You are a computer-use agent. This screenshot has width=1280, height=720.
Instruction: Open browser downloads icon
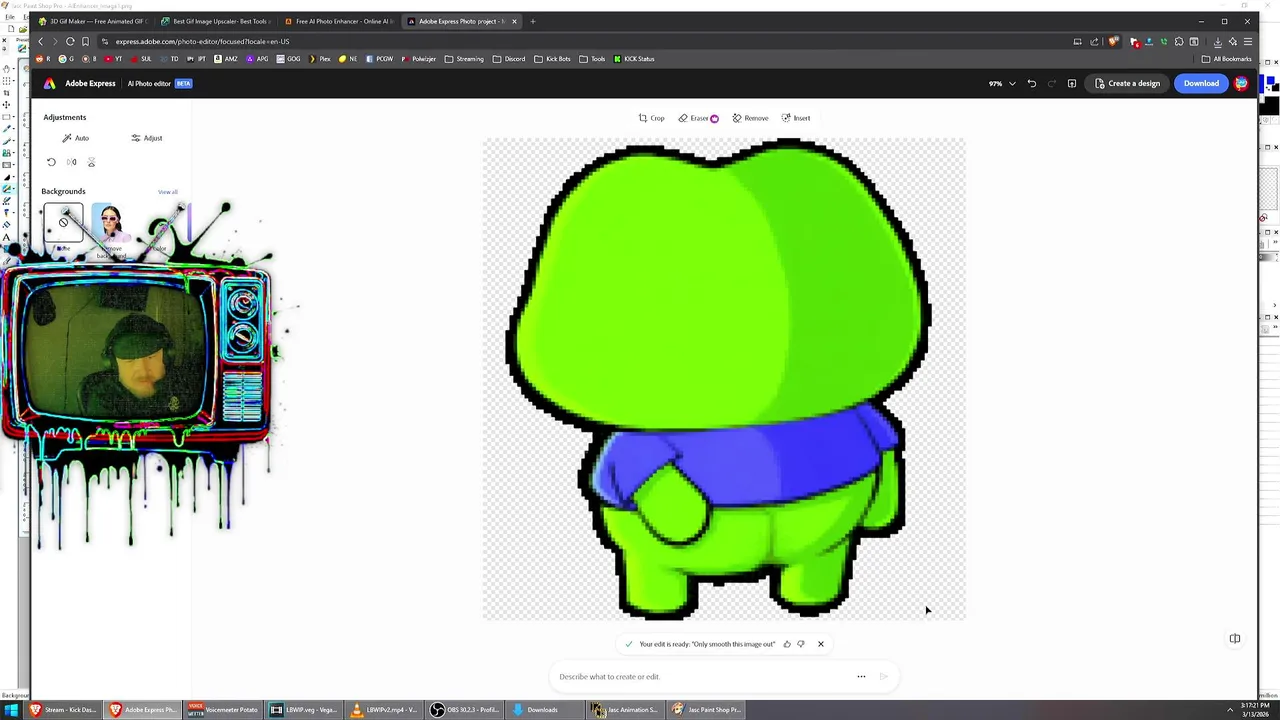click(1218, 41)
